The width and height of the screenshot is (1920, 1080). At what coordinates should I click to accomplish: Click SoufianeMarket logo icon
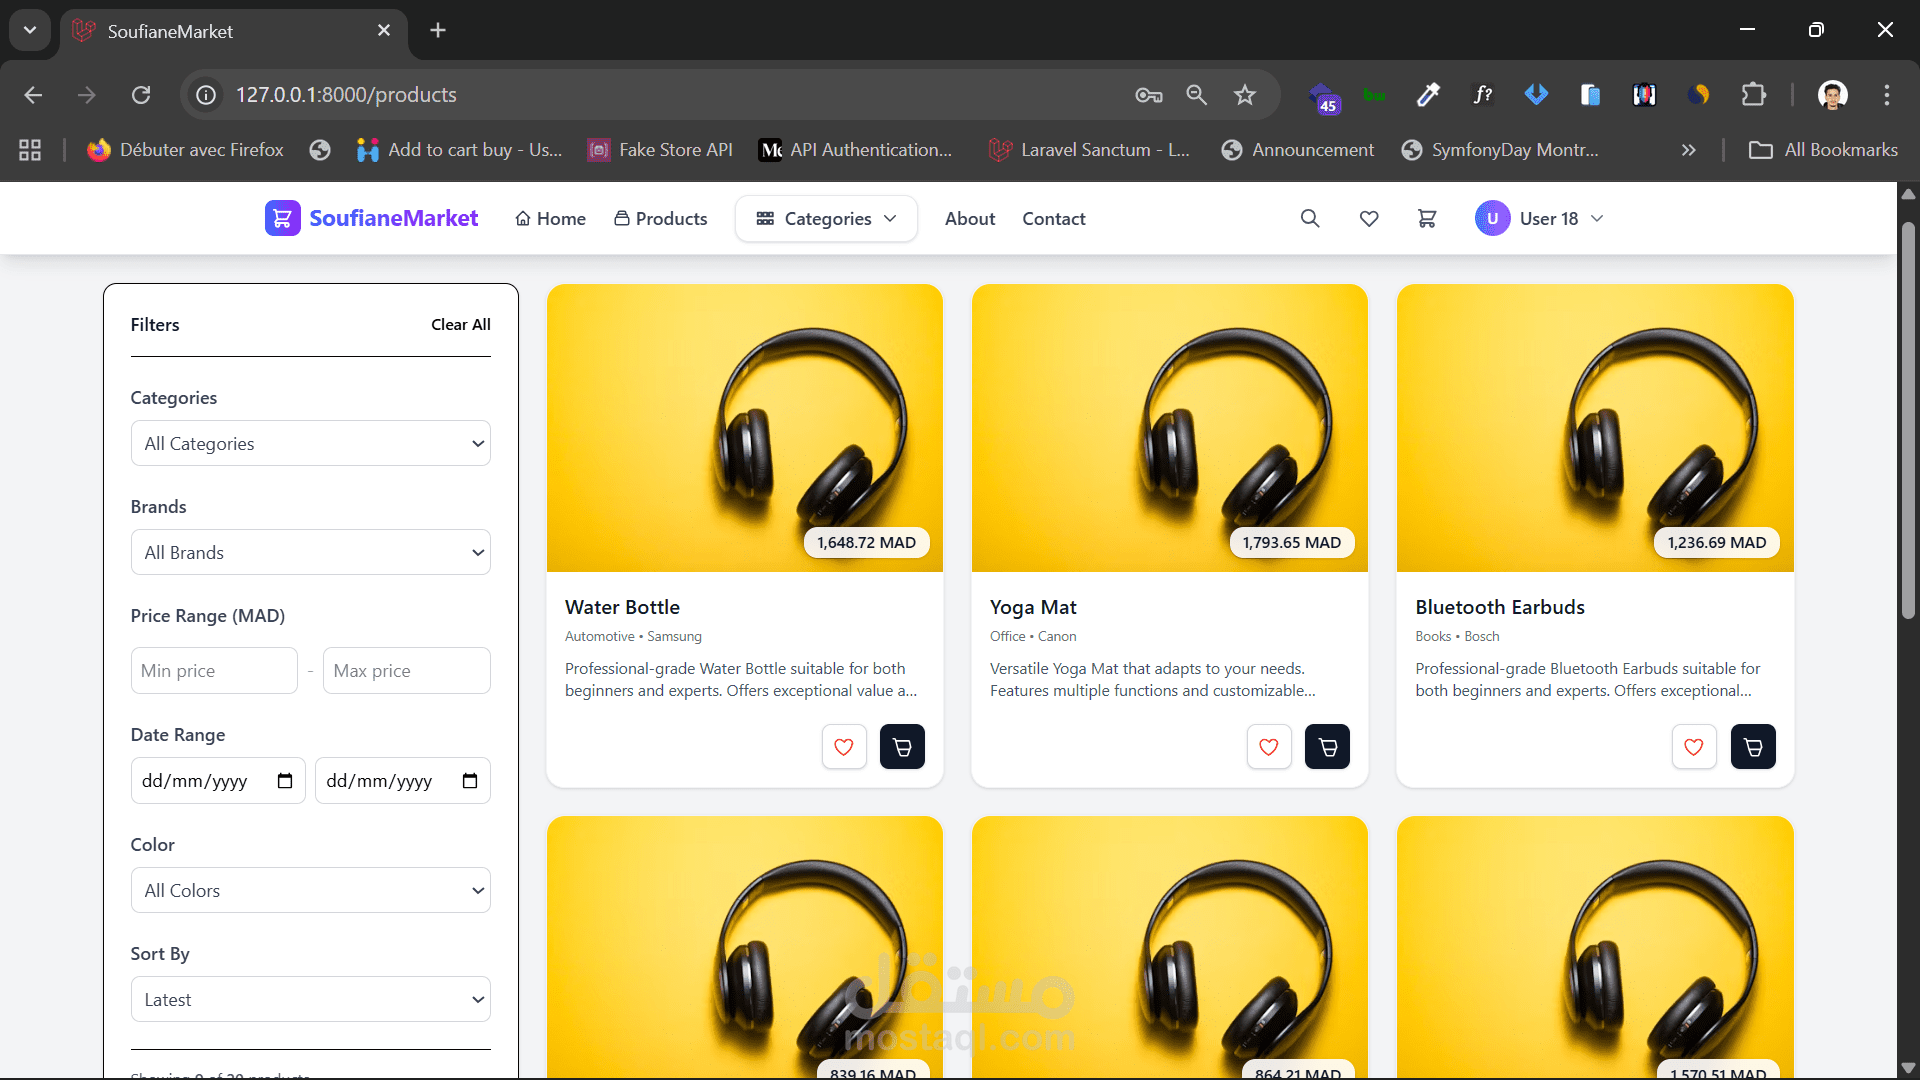point(282,218)
